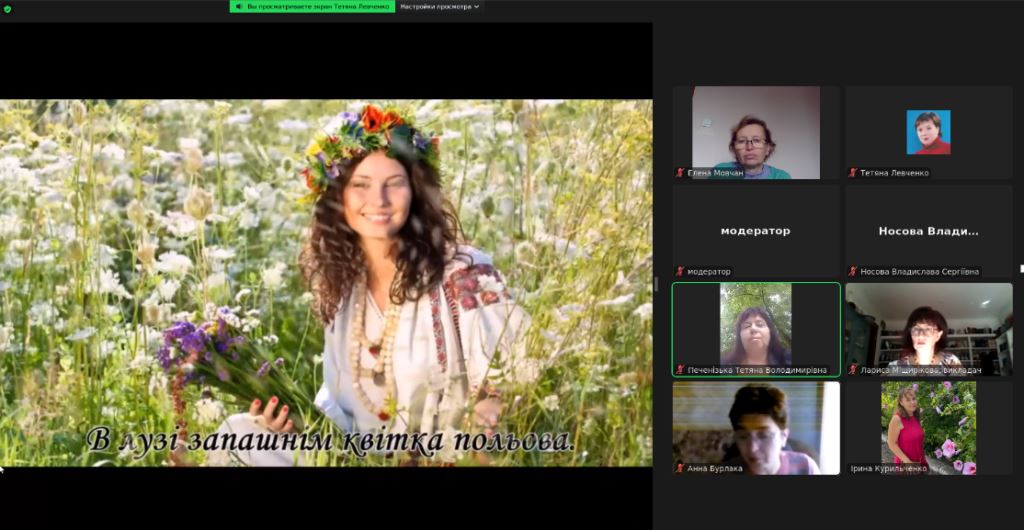Screen dimensions: 1024x530
Task: Click the green encryption shield icon
Action: click(7, 8)
